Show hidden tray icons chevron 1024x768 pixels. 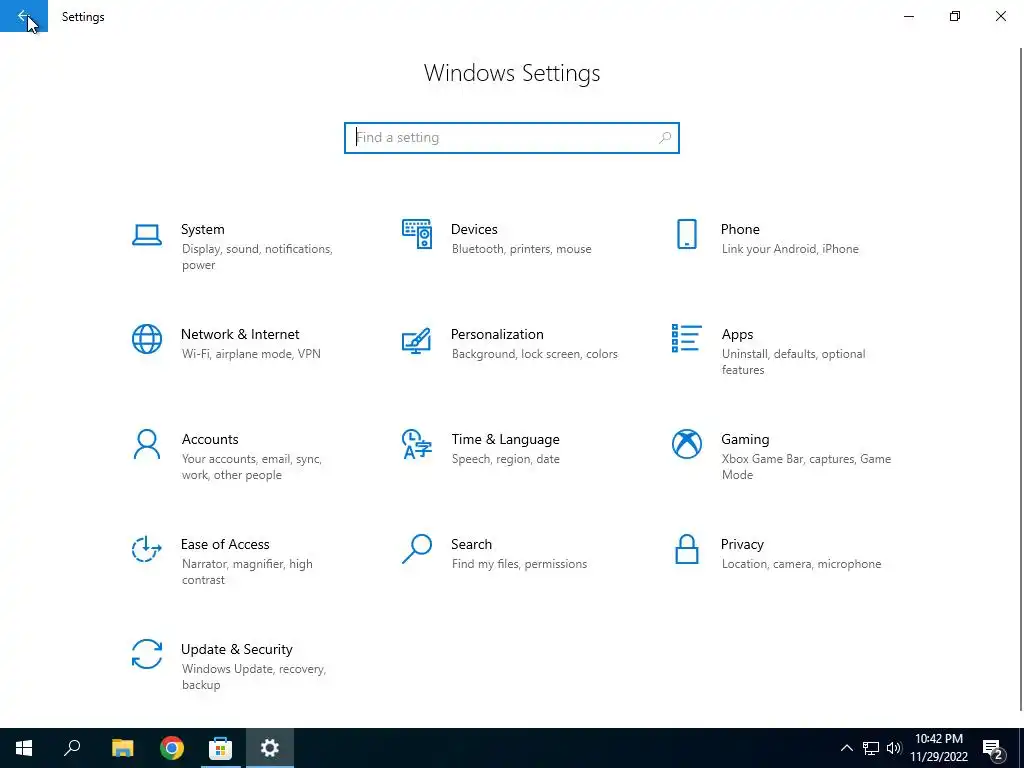846,748
